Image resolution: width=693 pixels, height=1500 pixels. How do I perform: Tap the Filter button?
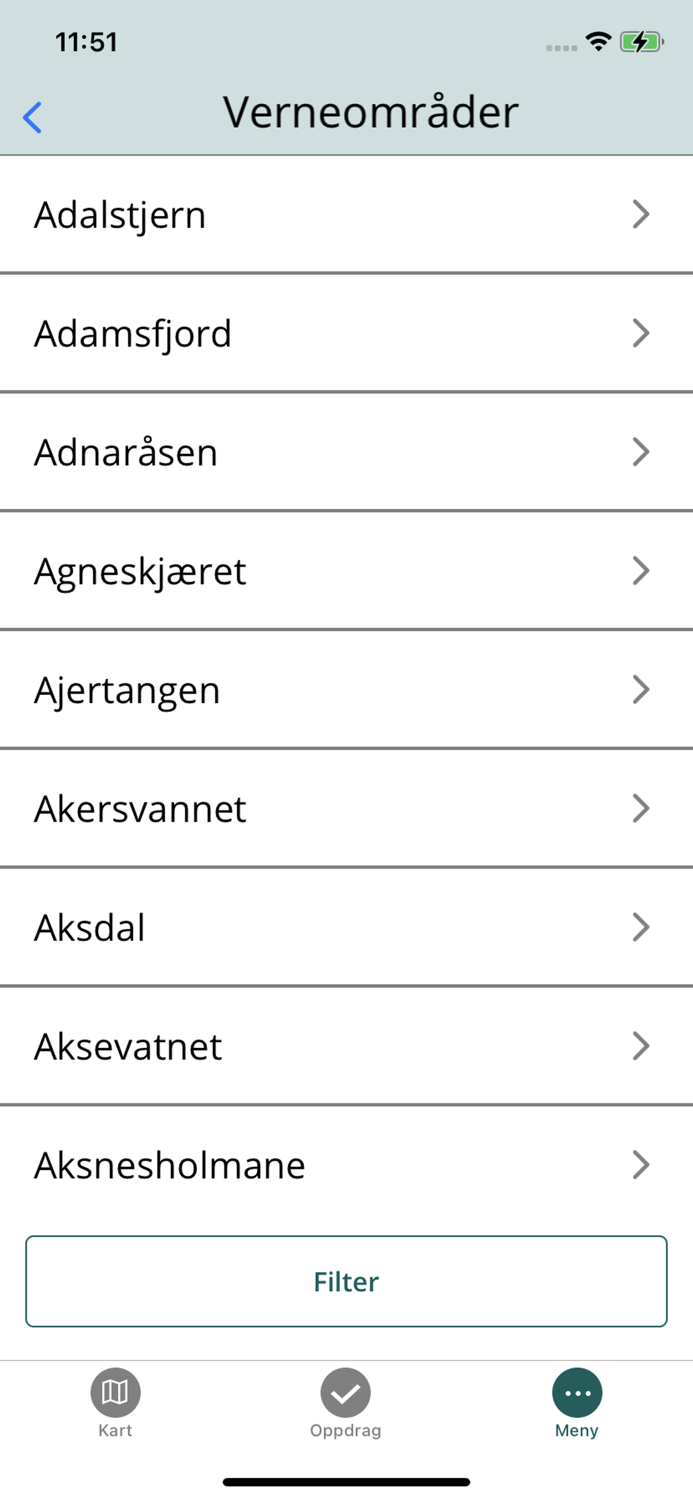coord(346,1281)
